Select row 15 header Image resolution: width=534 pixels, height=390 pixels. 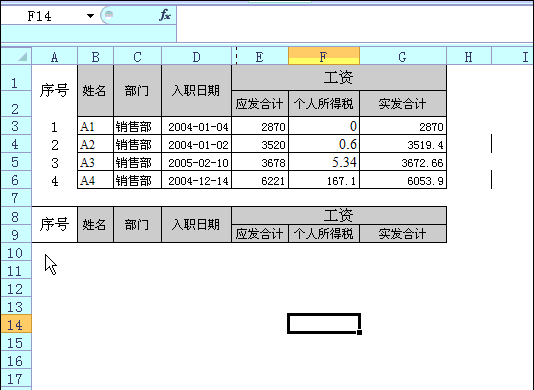pyautogui.click(x=16, y=343)
